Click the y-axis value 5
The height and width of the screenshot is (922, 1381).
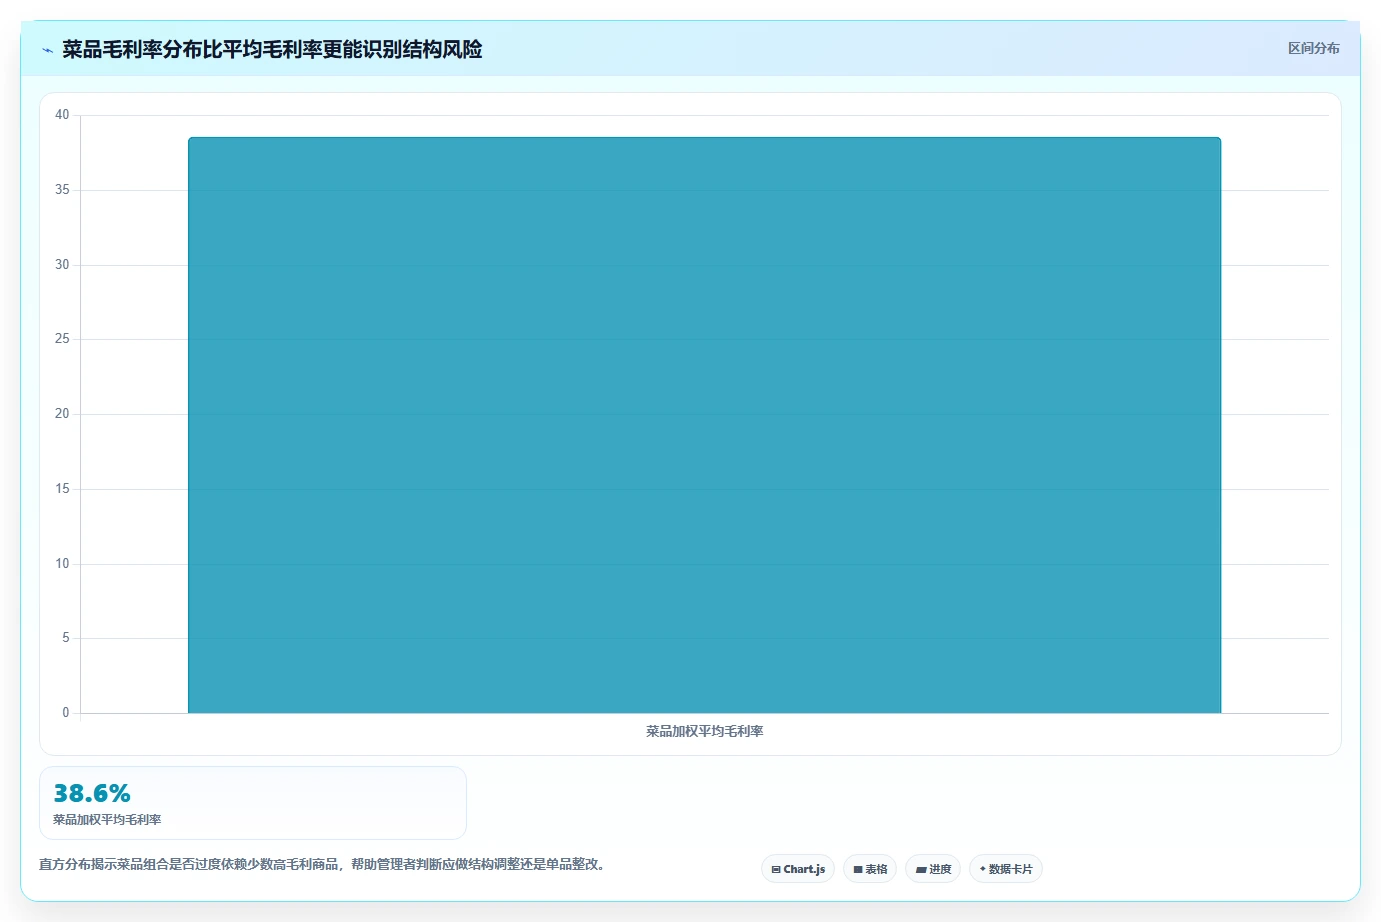click(x=66, y=638)
